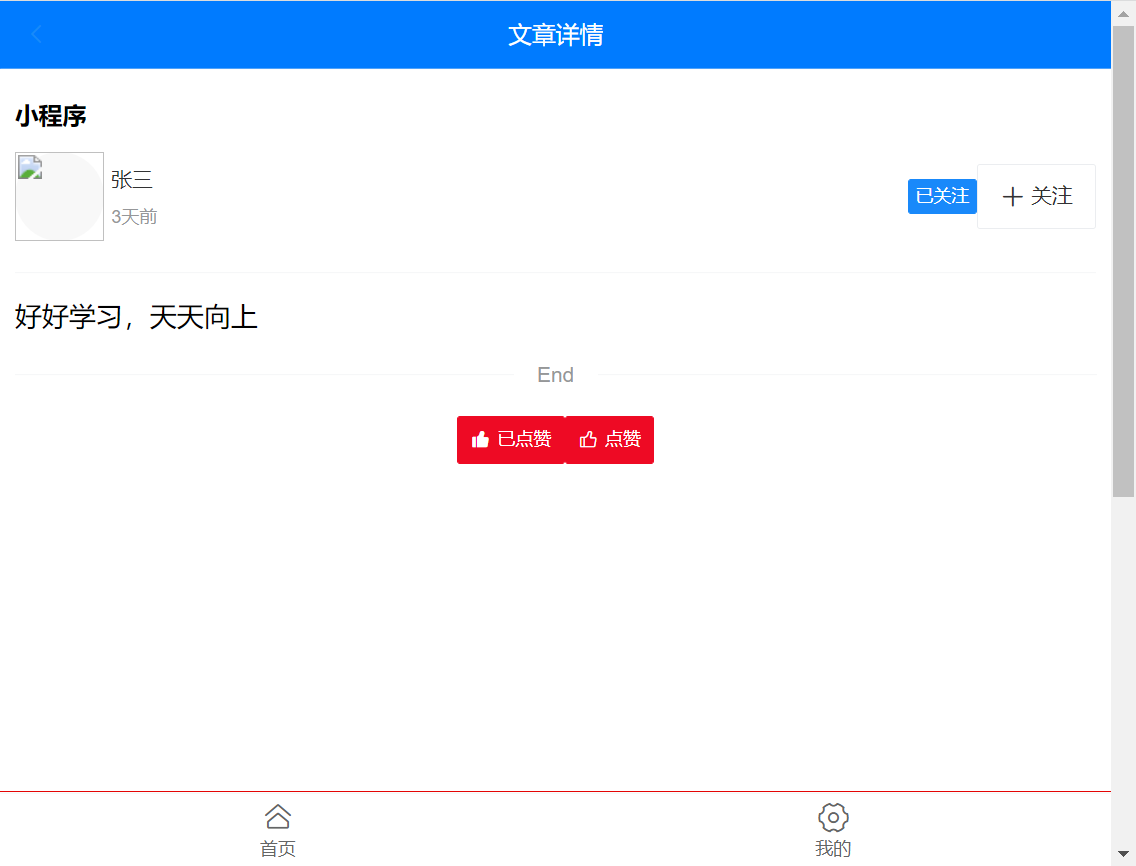This screenshot has height=866, width=1136.
Task: Click the scrollbar down arrow
Action: pos(1123,854)
